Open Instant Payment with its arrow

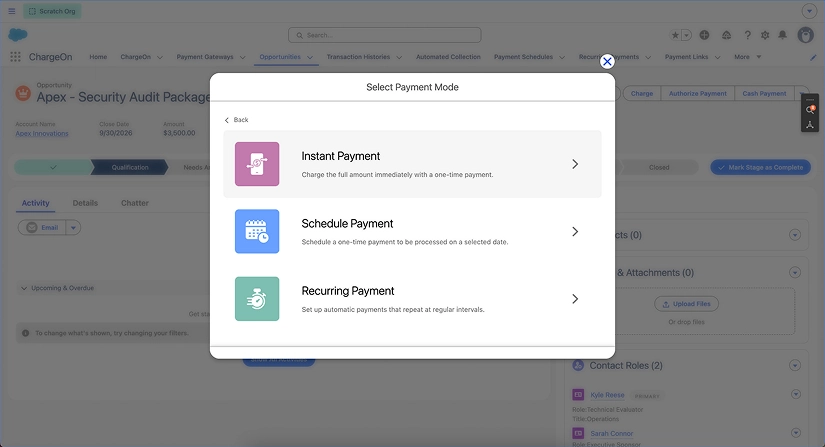(575, 164)
